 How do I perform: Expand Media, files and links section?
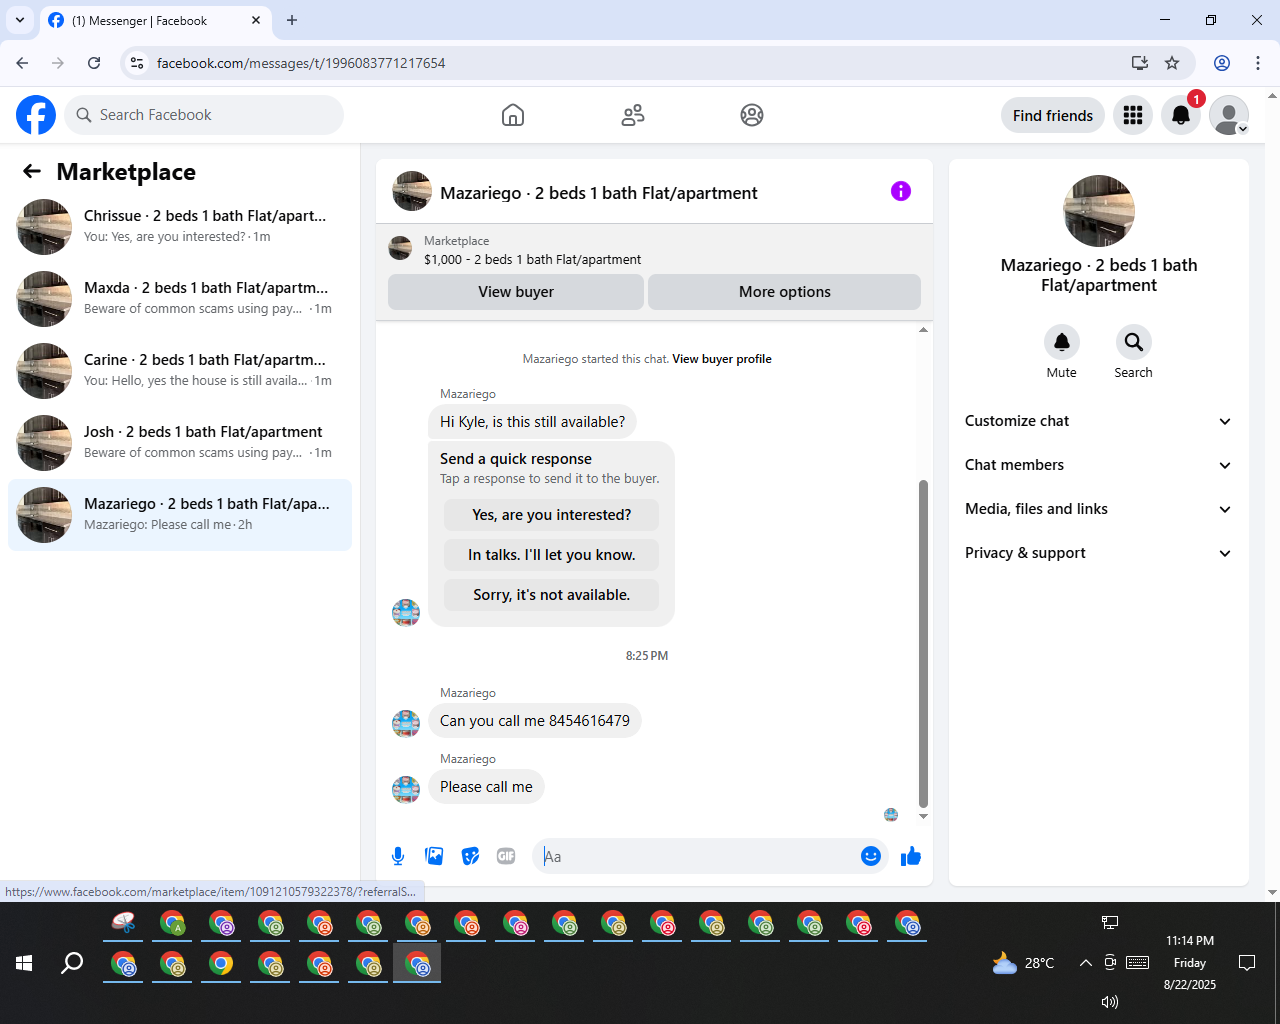[x=1099, y=509]
